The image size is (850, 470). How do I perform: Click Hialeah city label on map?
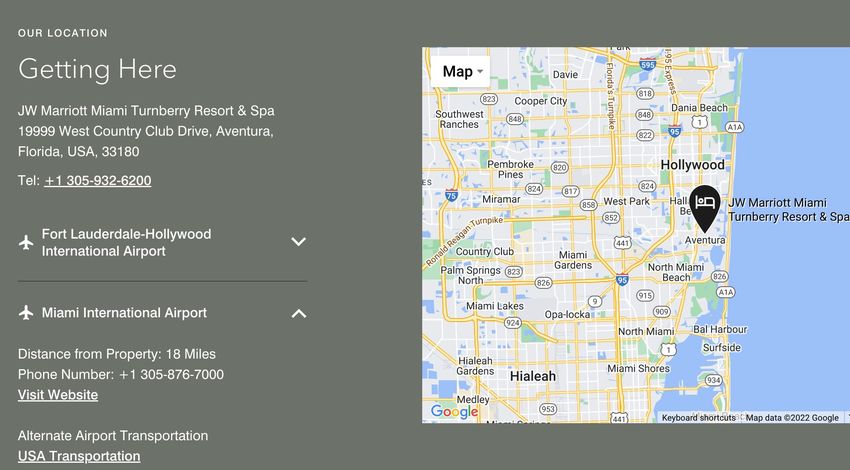(x=533, y=376)
